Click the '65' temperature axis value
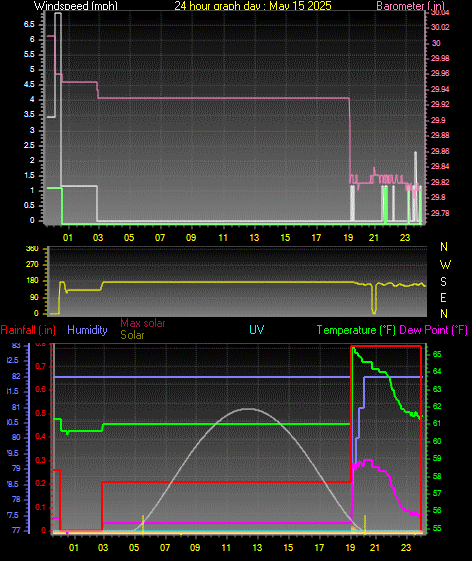472x561 pixels. 437,355
